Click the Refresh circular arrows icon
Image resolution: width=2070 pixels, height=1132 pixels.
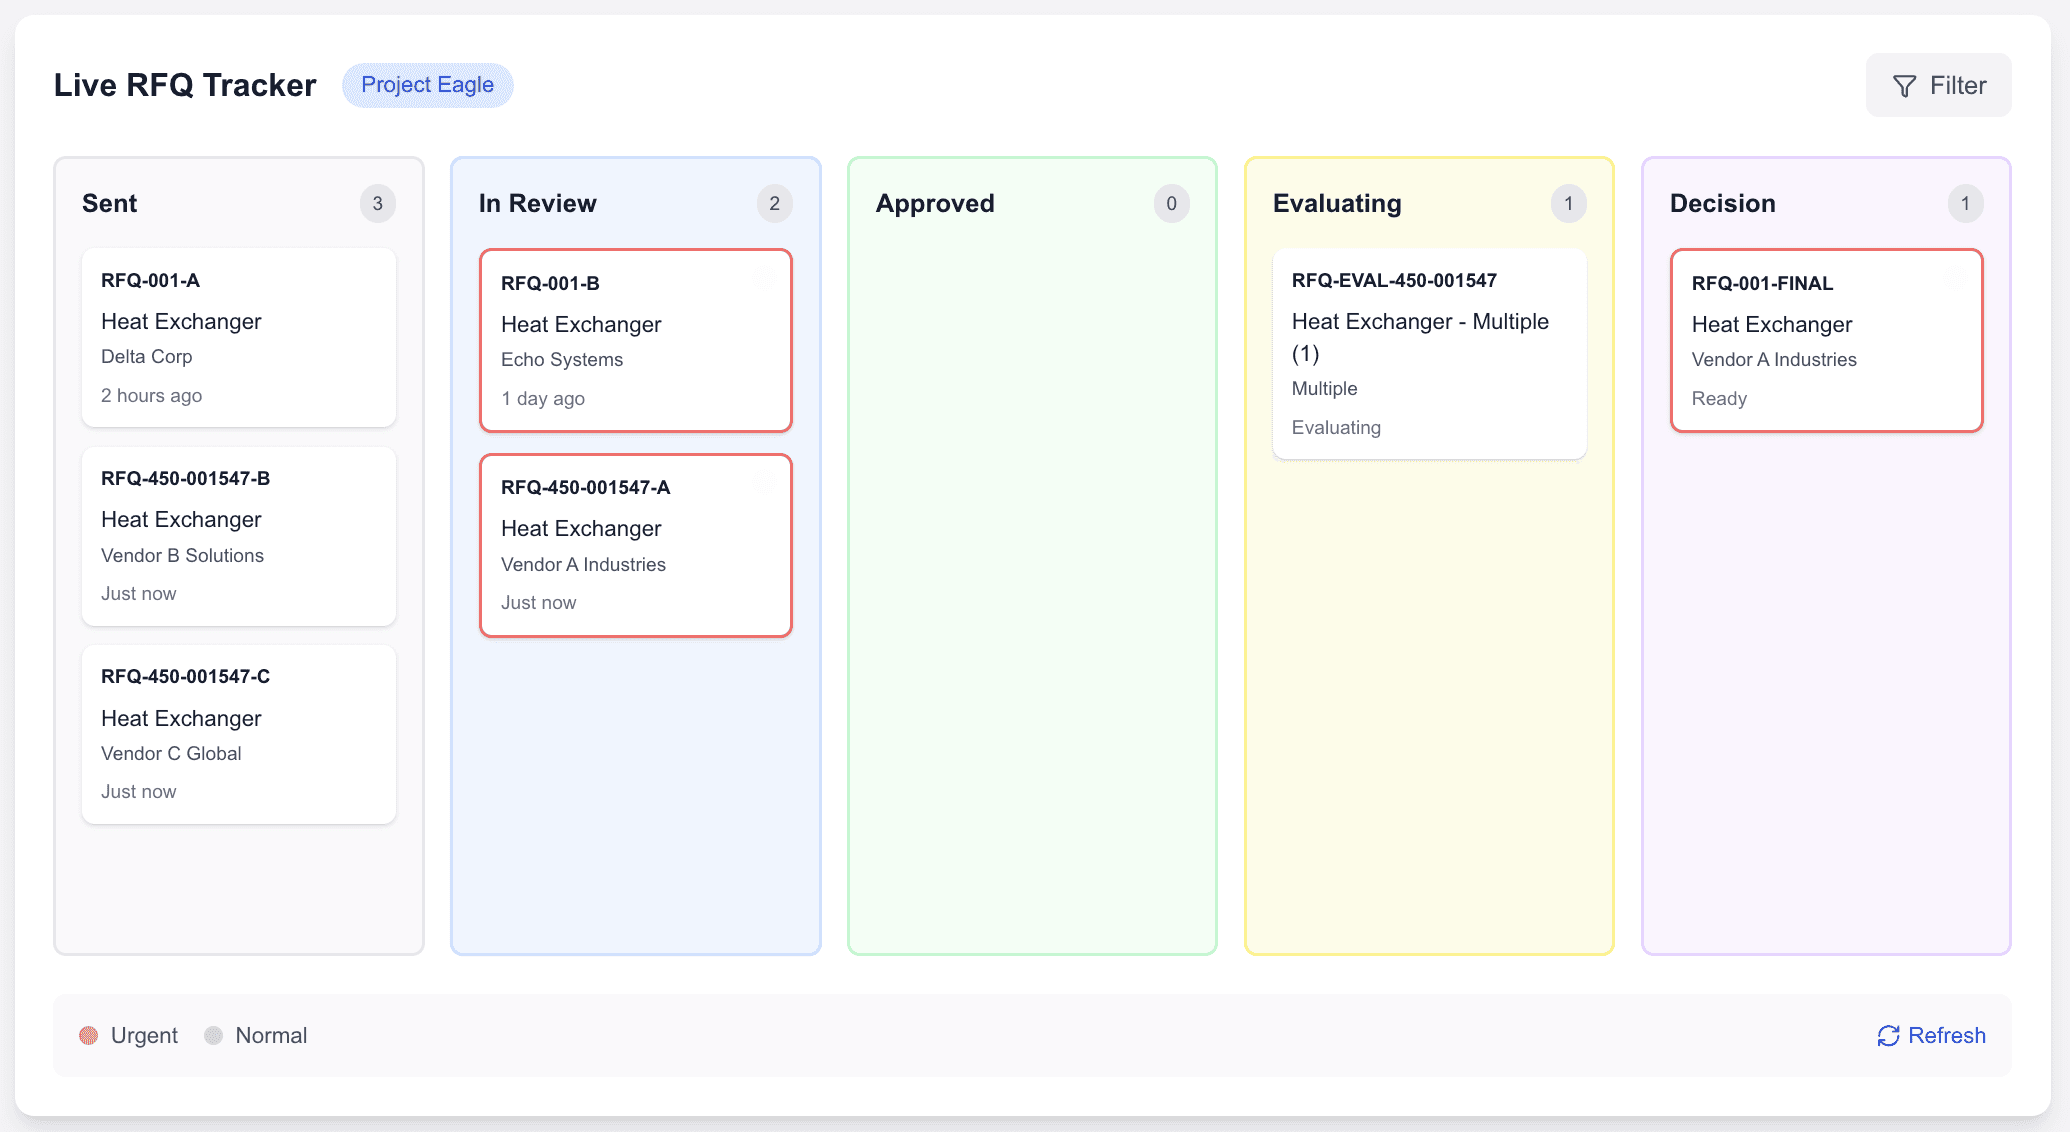coord(1888,1036)
